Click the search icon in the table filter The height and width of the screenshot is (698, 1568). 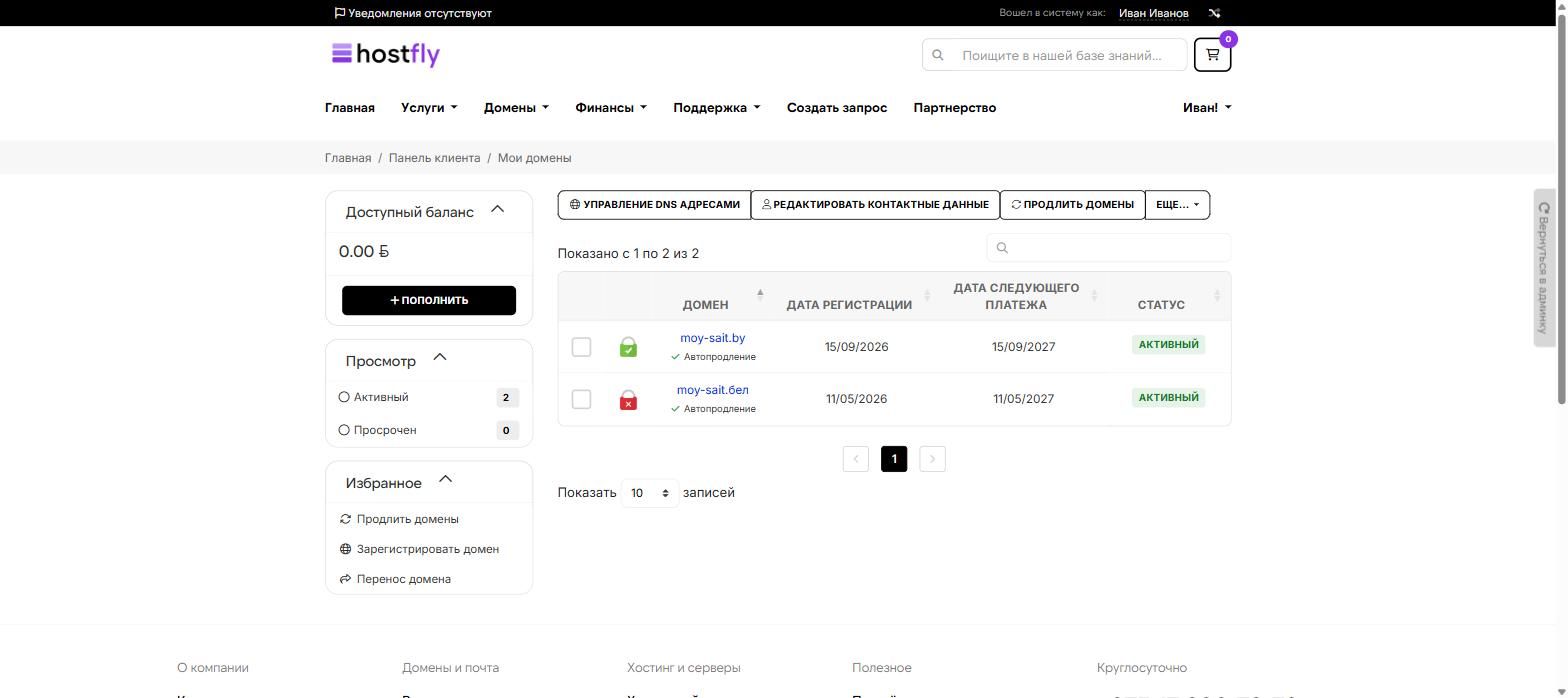pos(1002,248)
